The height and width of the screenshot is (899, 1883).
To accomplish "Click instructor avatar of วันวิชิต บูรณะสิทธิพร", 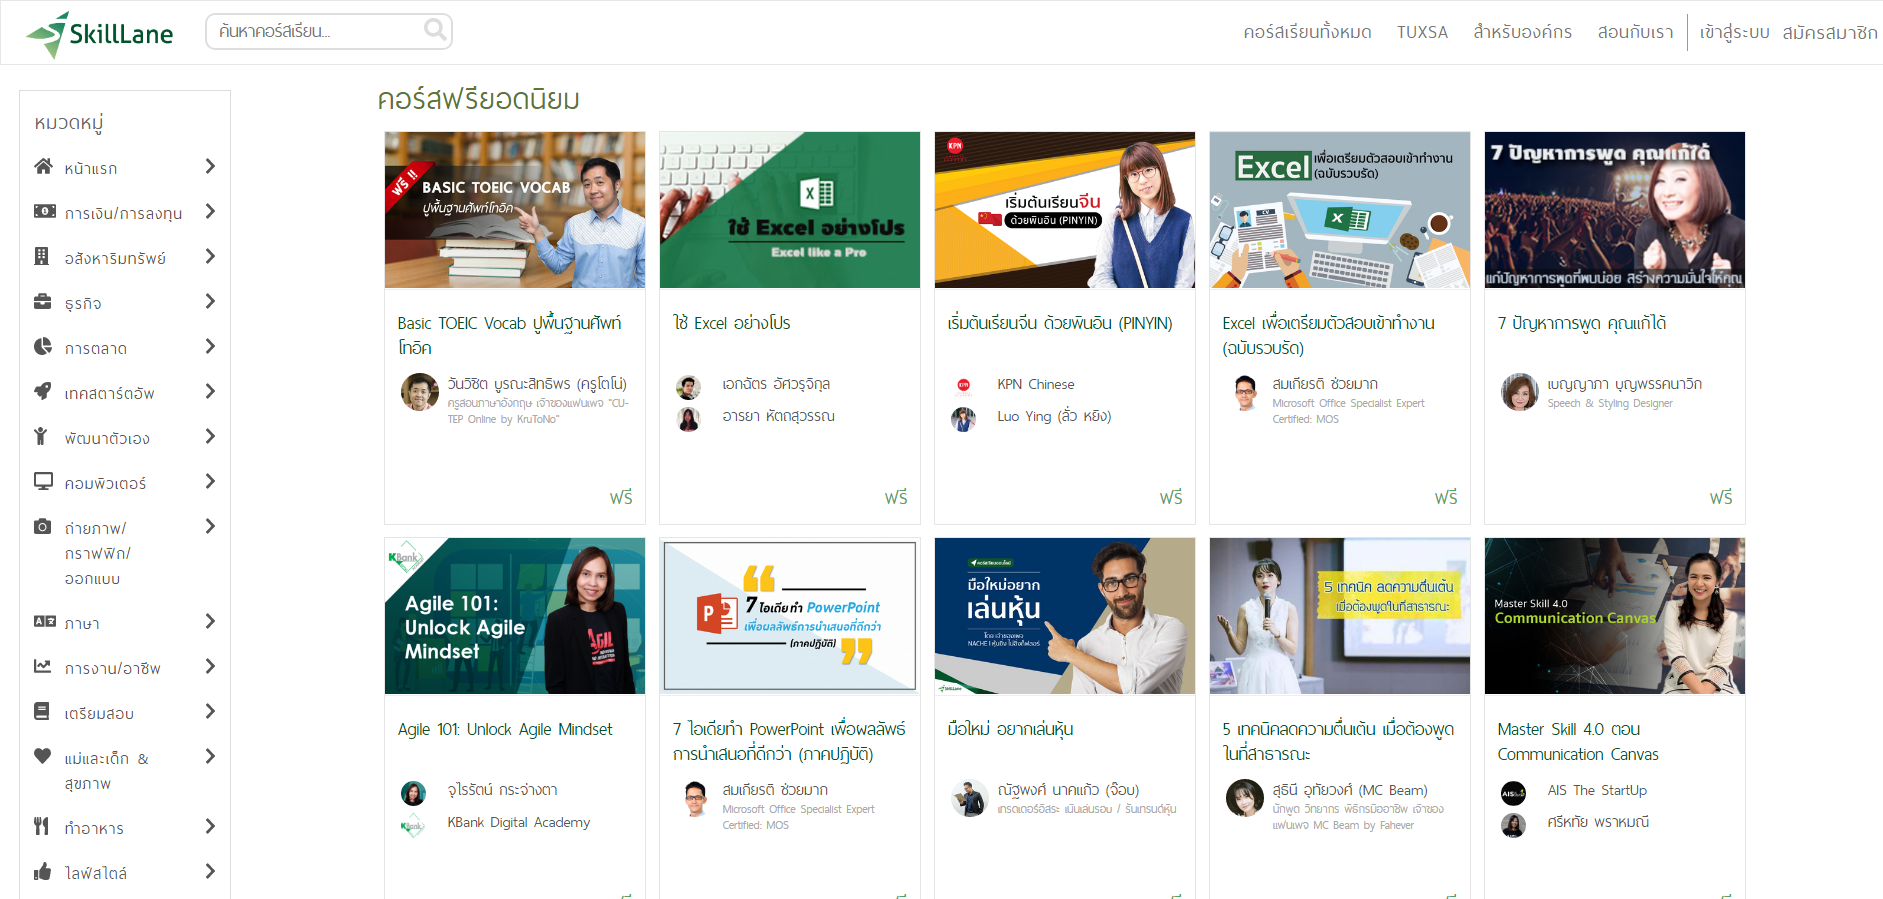I will pyautogui.click(x=420, y=392).
